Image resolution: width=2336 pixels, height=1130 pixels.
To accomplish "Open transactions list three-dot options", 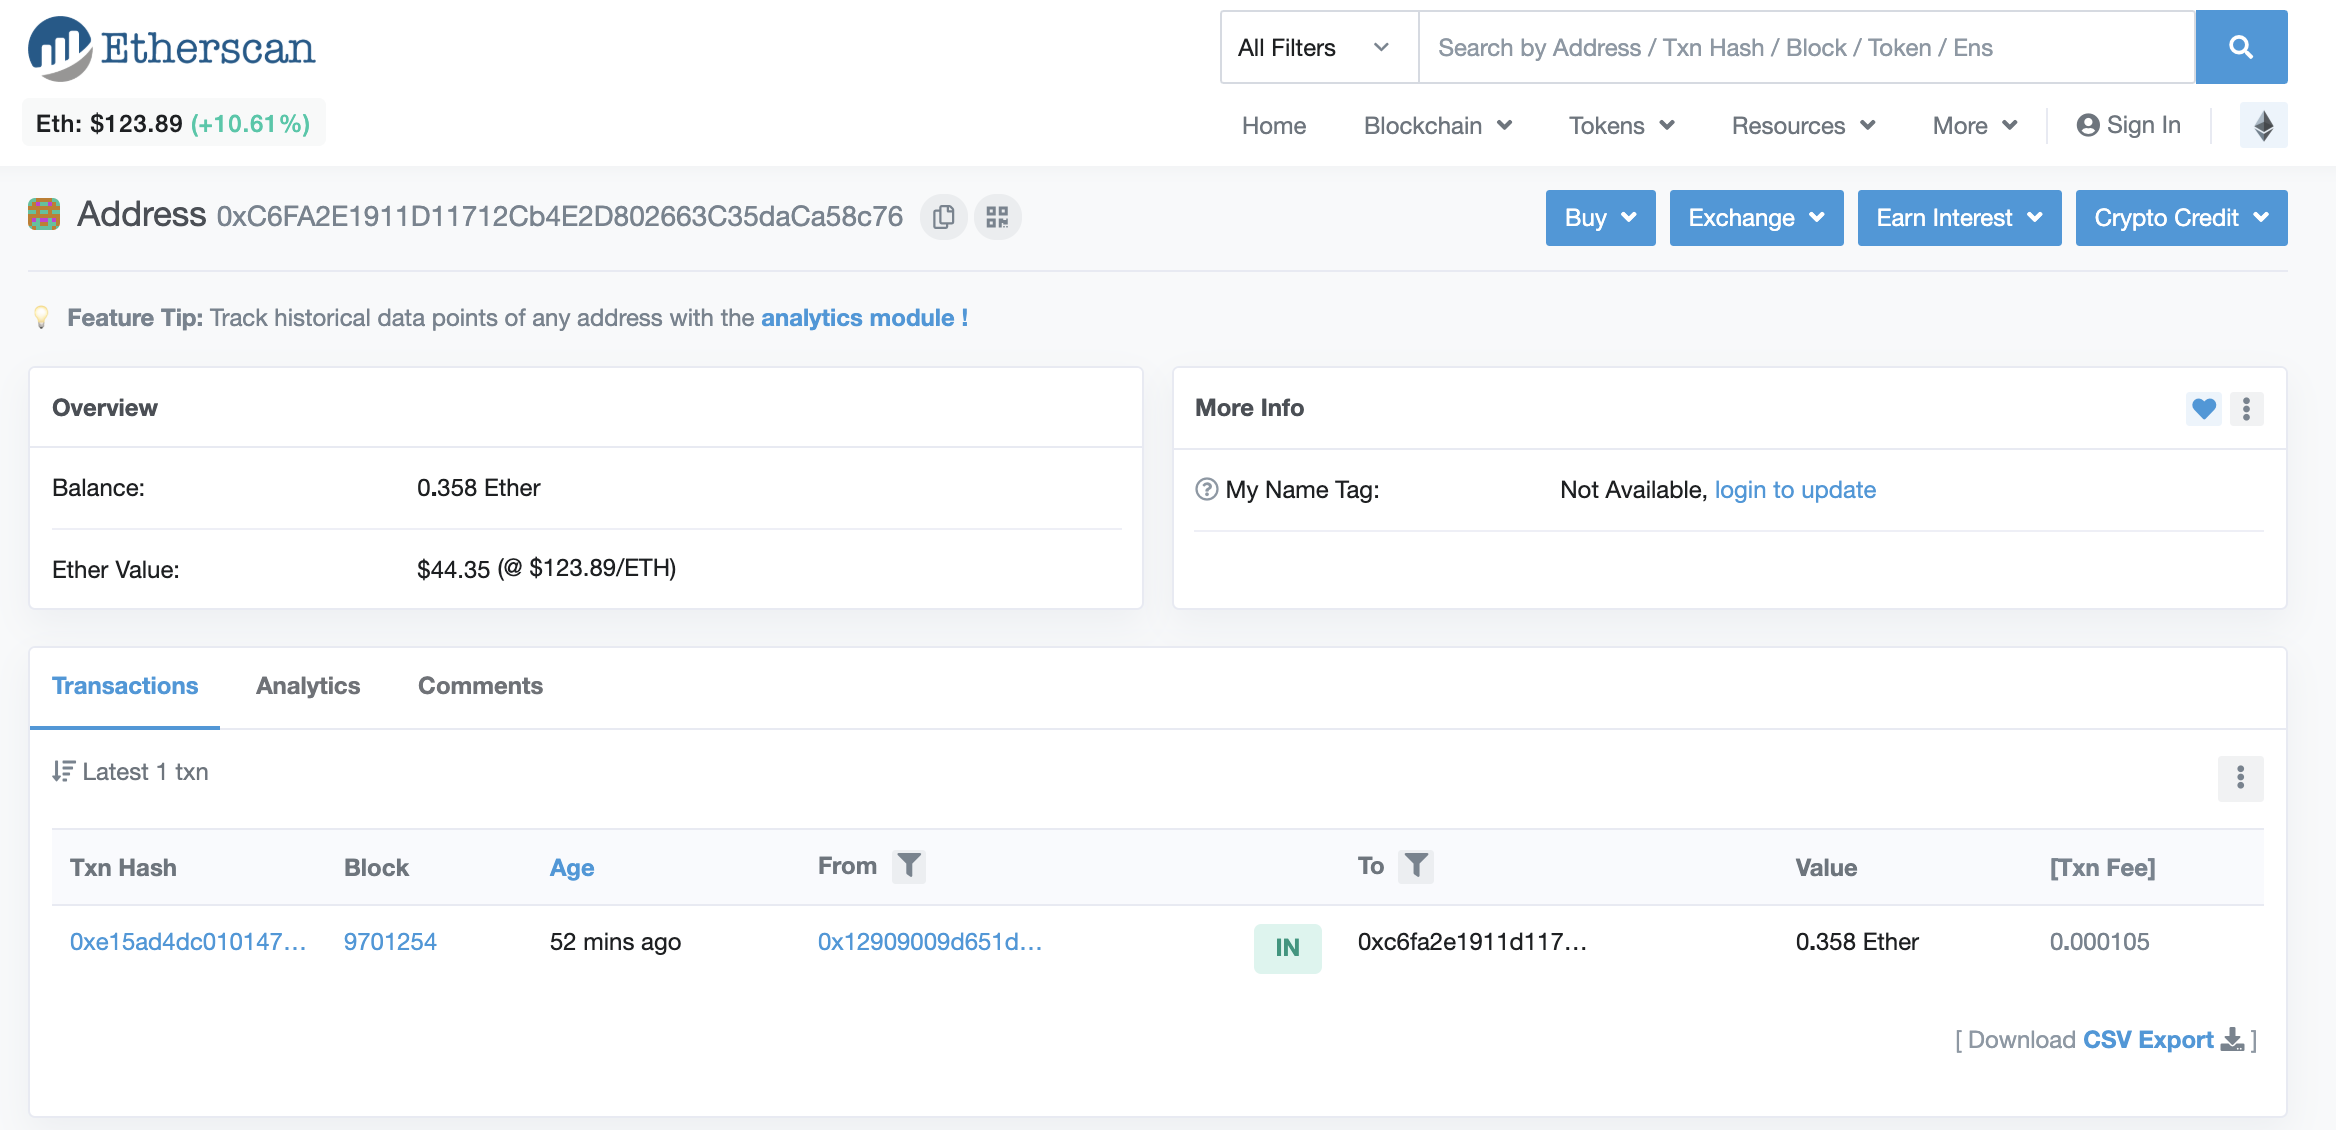I will pos(2240,778).
